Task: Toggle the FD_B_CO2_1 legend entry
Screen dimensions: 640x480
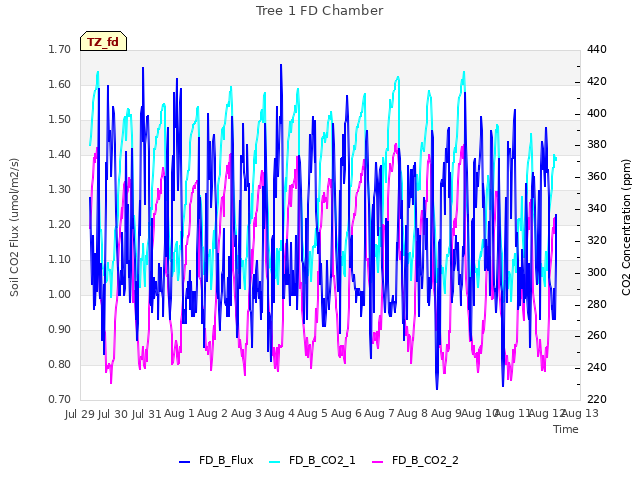Action: [312, 460]
